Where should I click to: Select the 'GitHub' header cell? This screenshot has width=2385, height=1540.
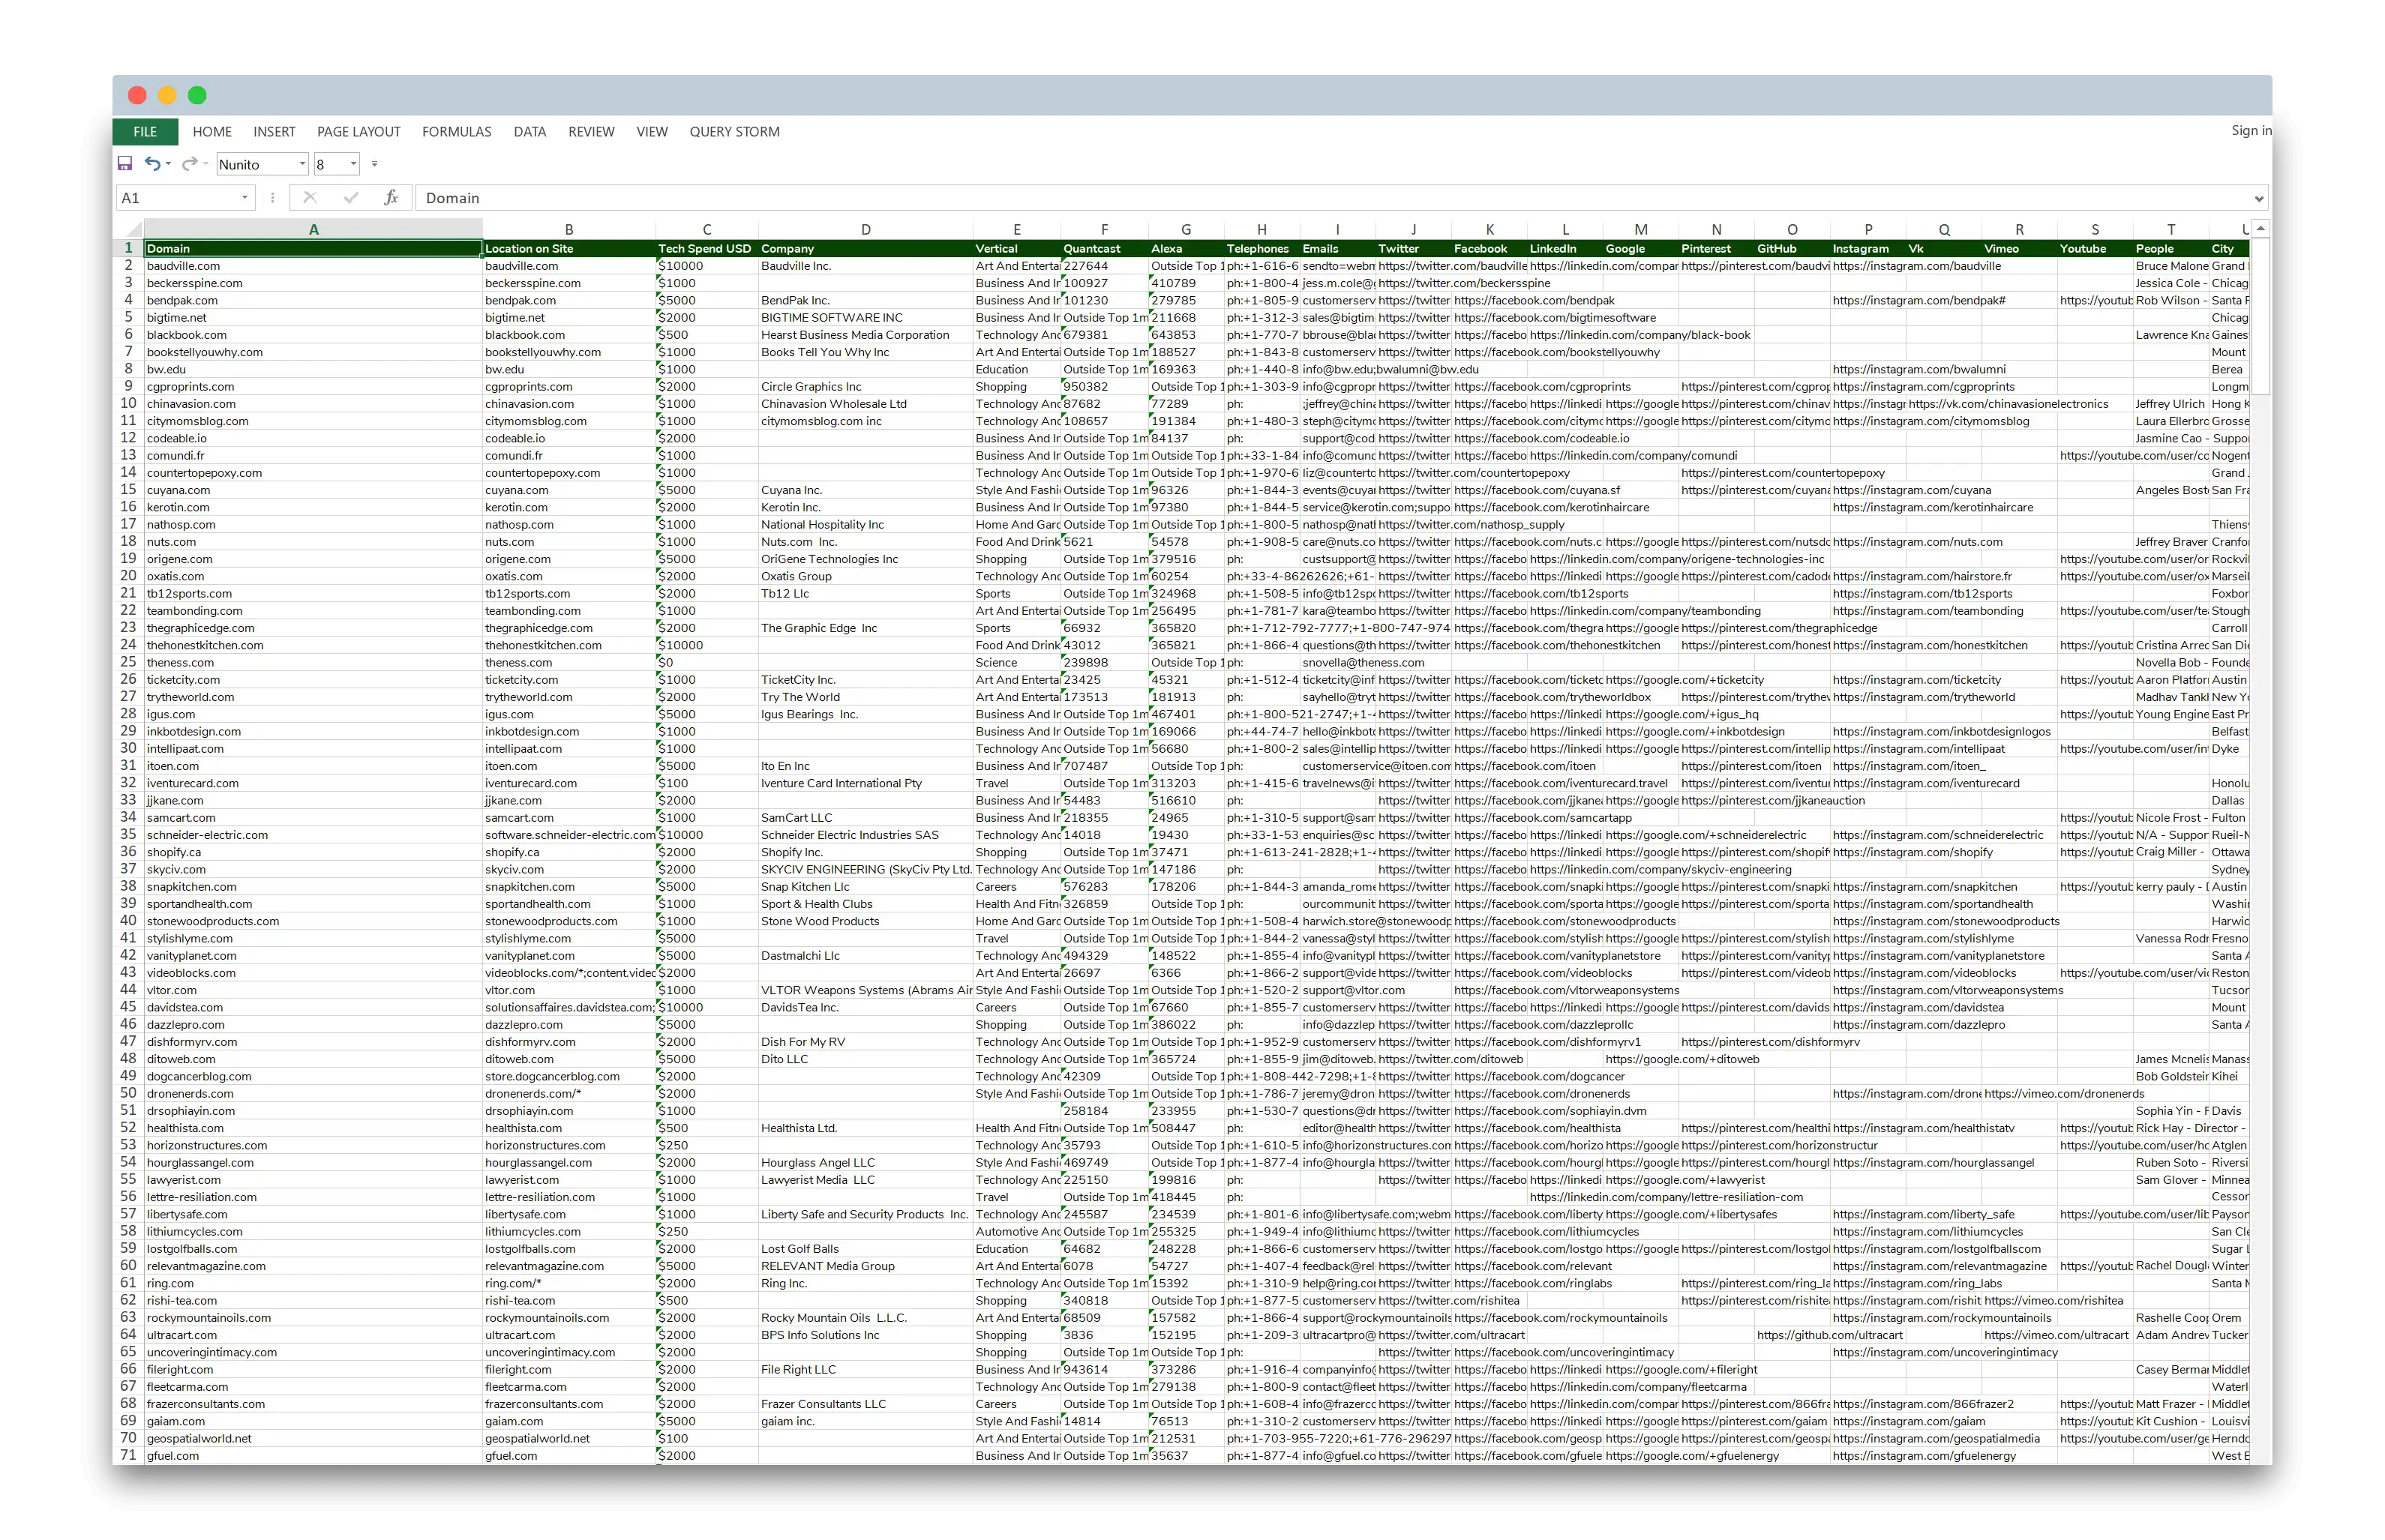click(x=1792, y=248)
